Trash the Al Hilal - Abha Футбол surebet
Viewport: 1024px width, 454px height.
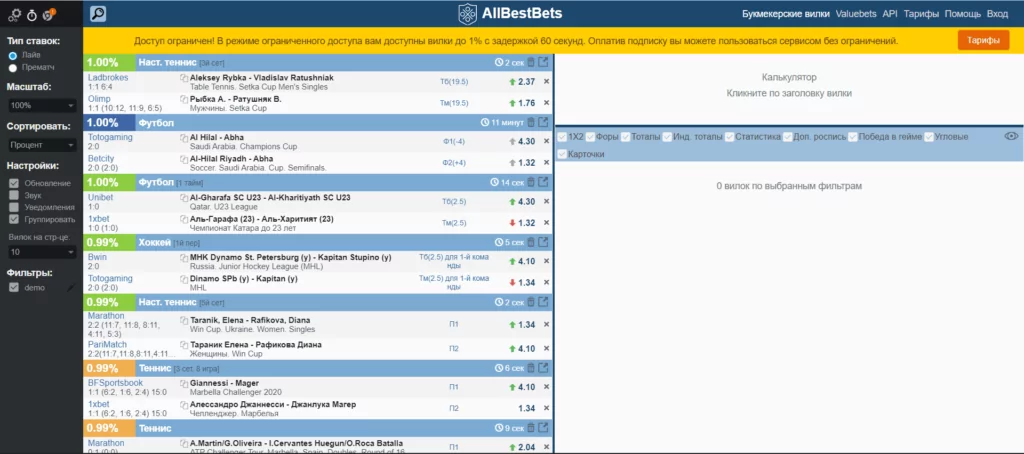[530, 123]
